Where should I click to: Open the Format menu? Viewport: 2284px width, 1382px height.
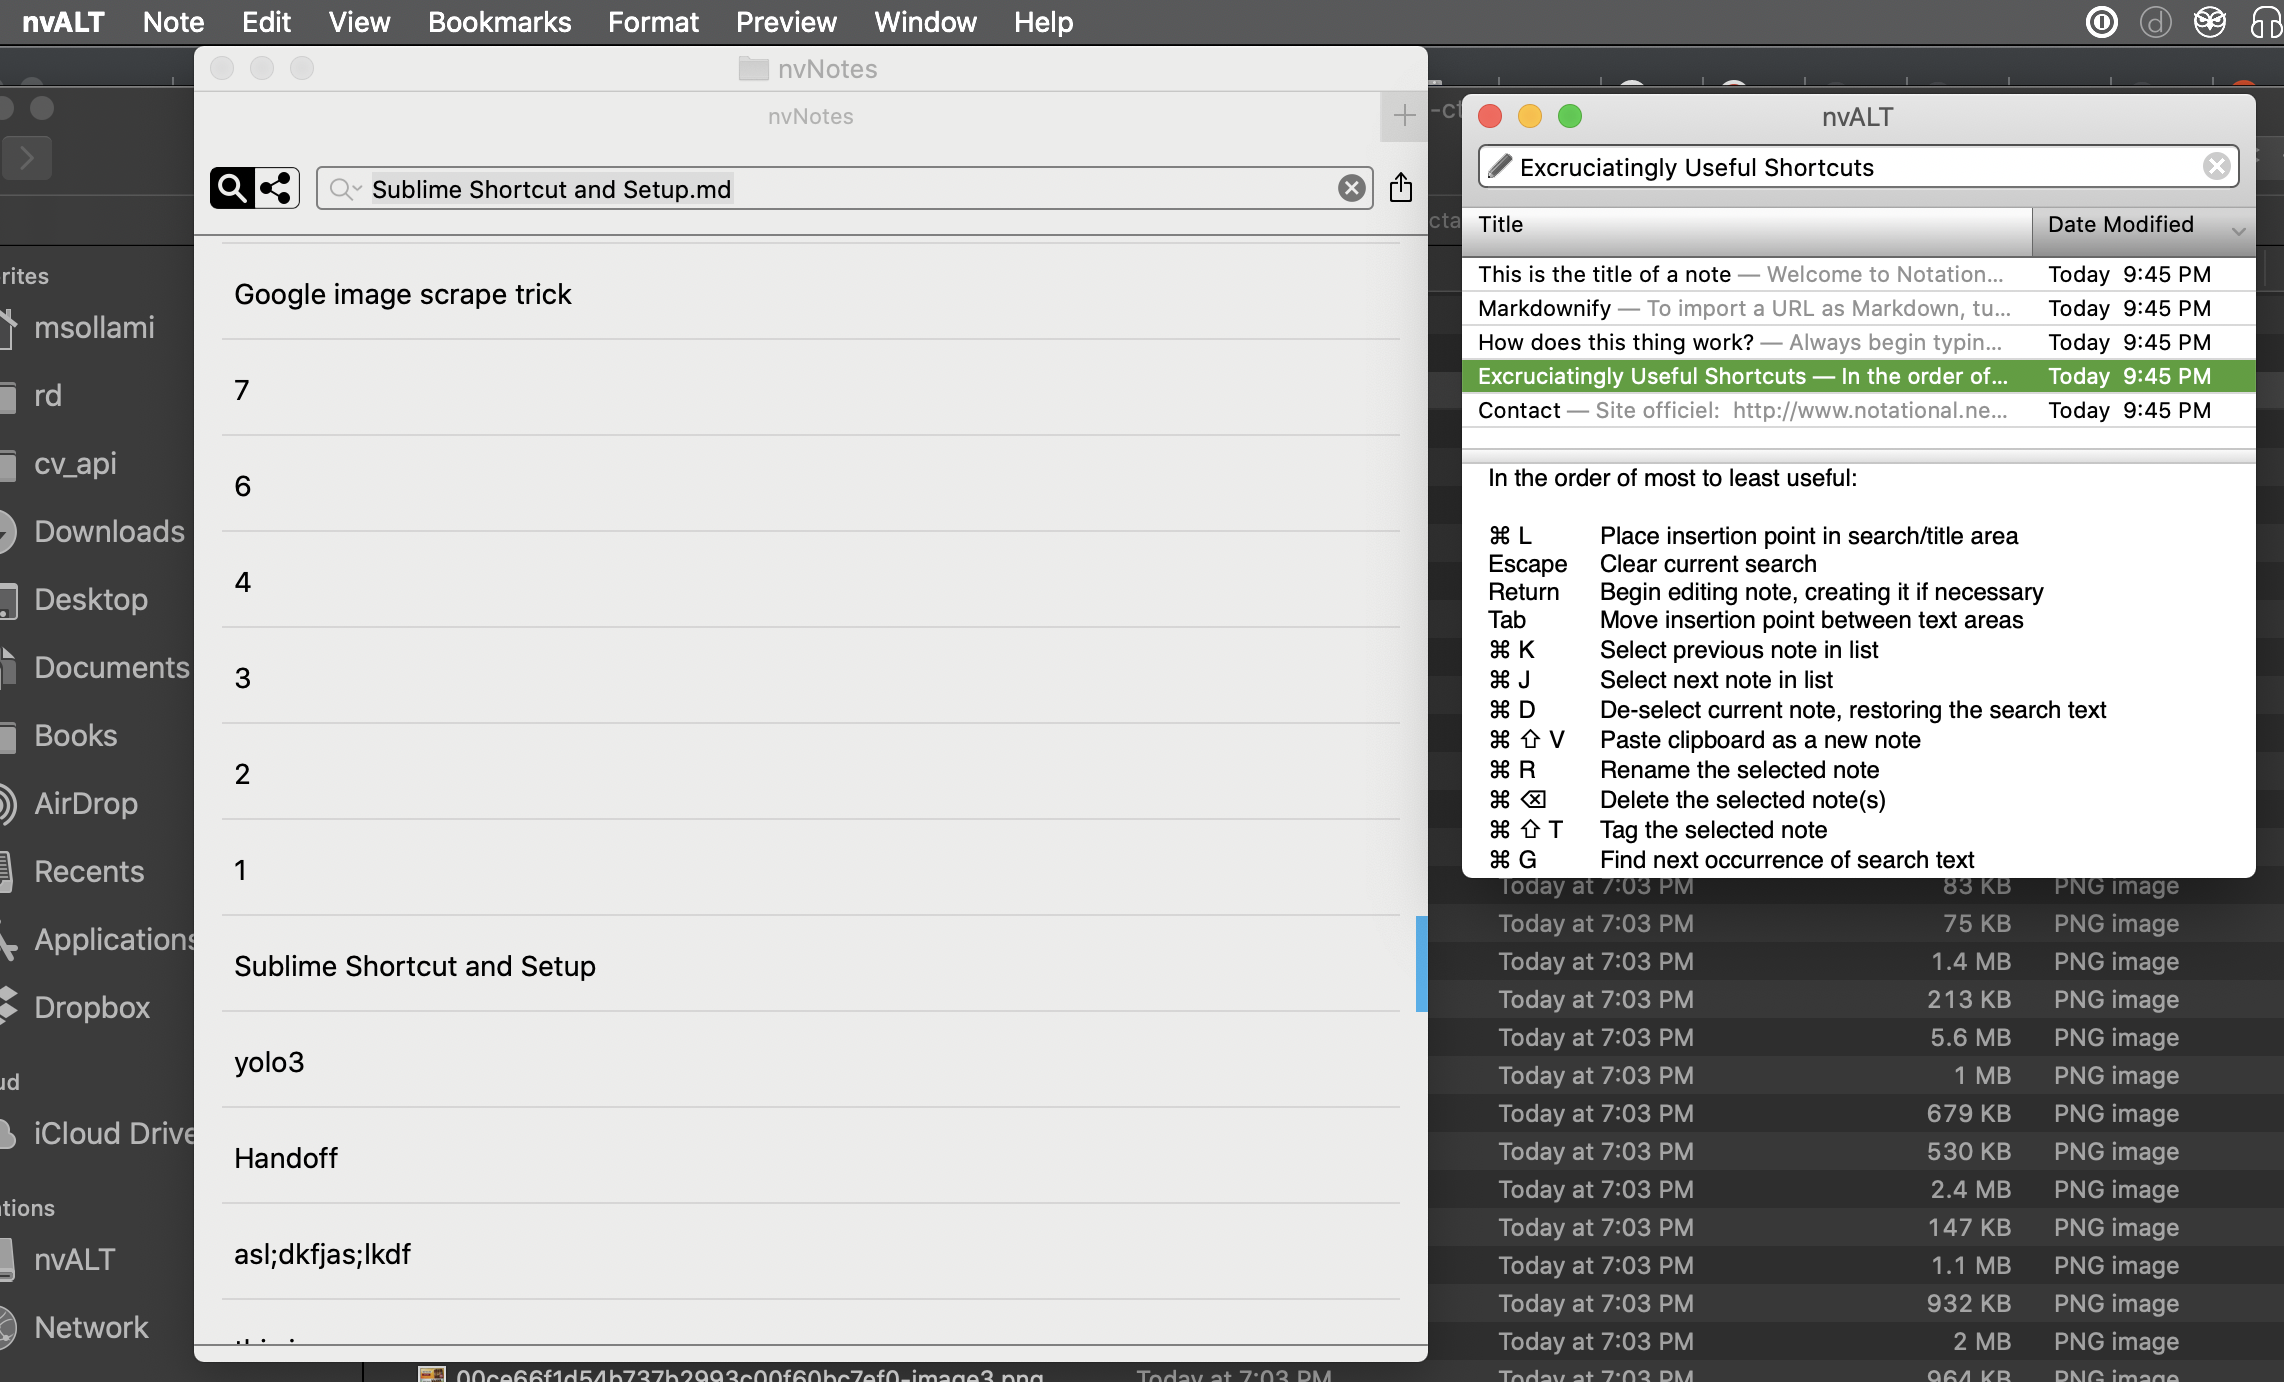tap(653, 22)
